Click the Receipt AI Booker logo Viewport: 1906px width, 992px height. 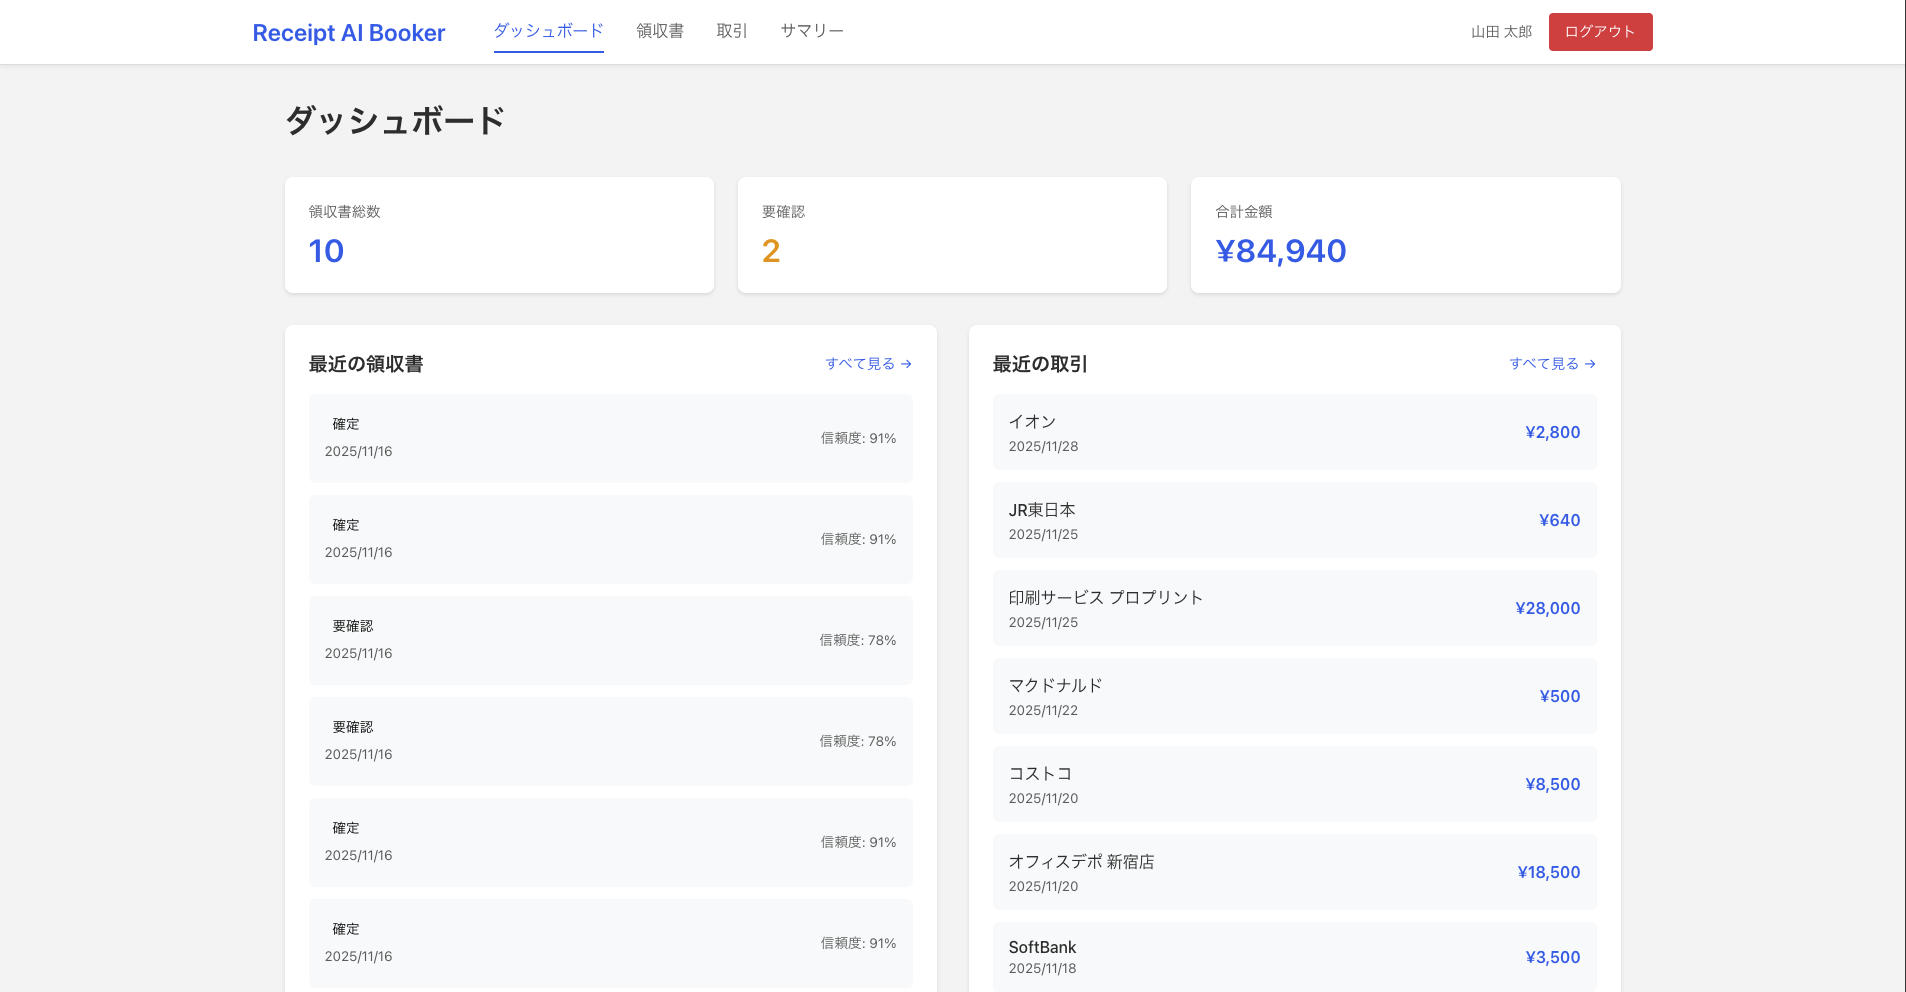coord(348,32)
